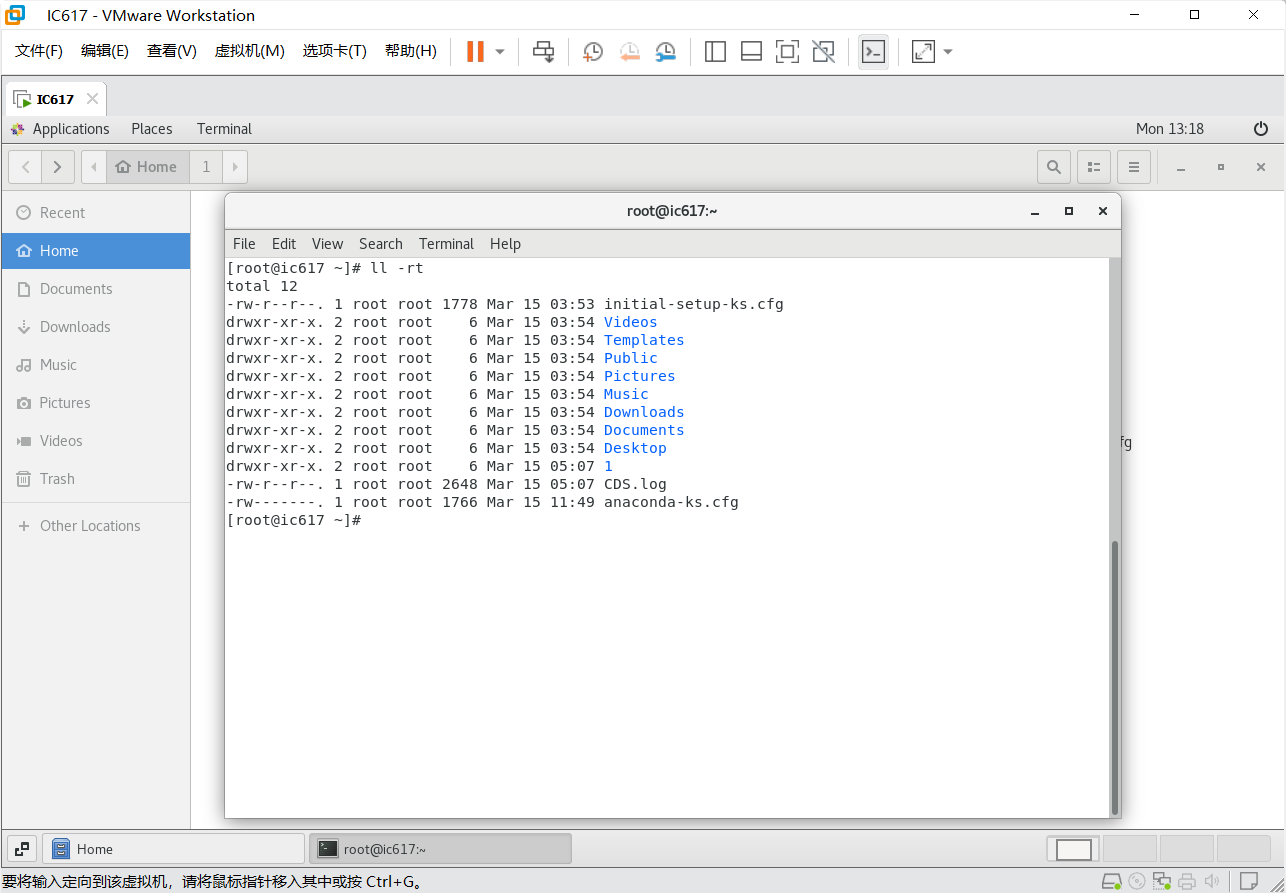Switch to root@ic617 terminal in taskbar
Screen dimensions: 1286x893
coord(440,849)
